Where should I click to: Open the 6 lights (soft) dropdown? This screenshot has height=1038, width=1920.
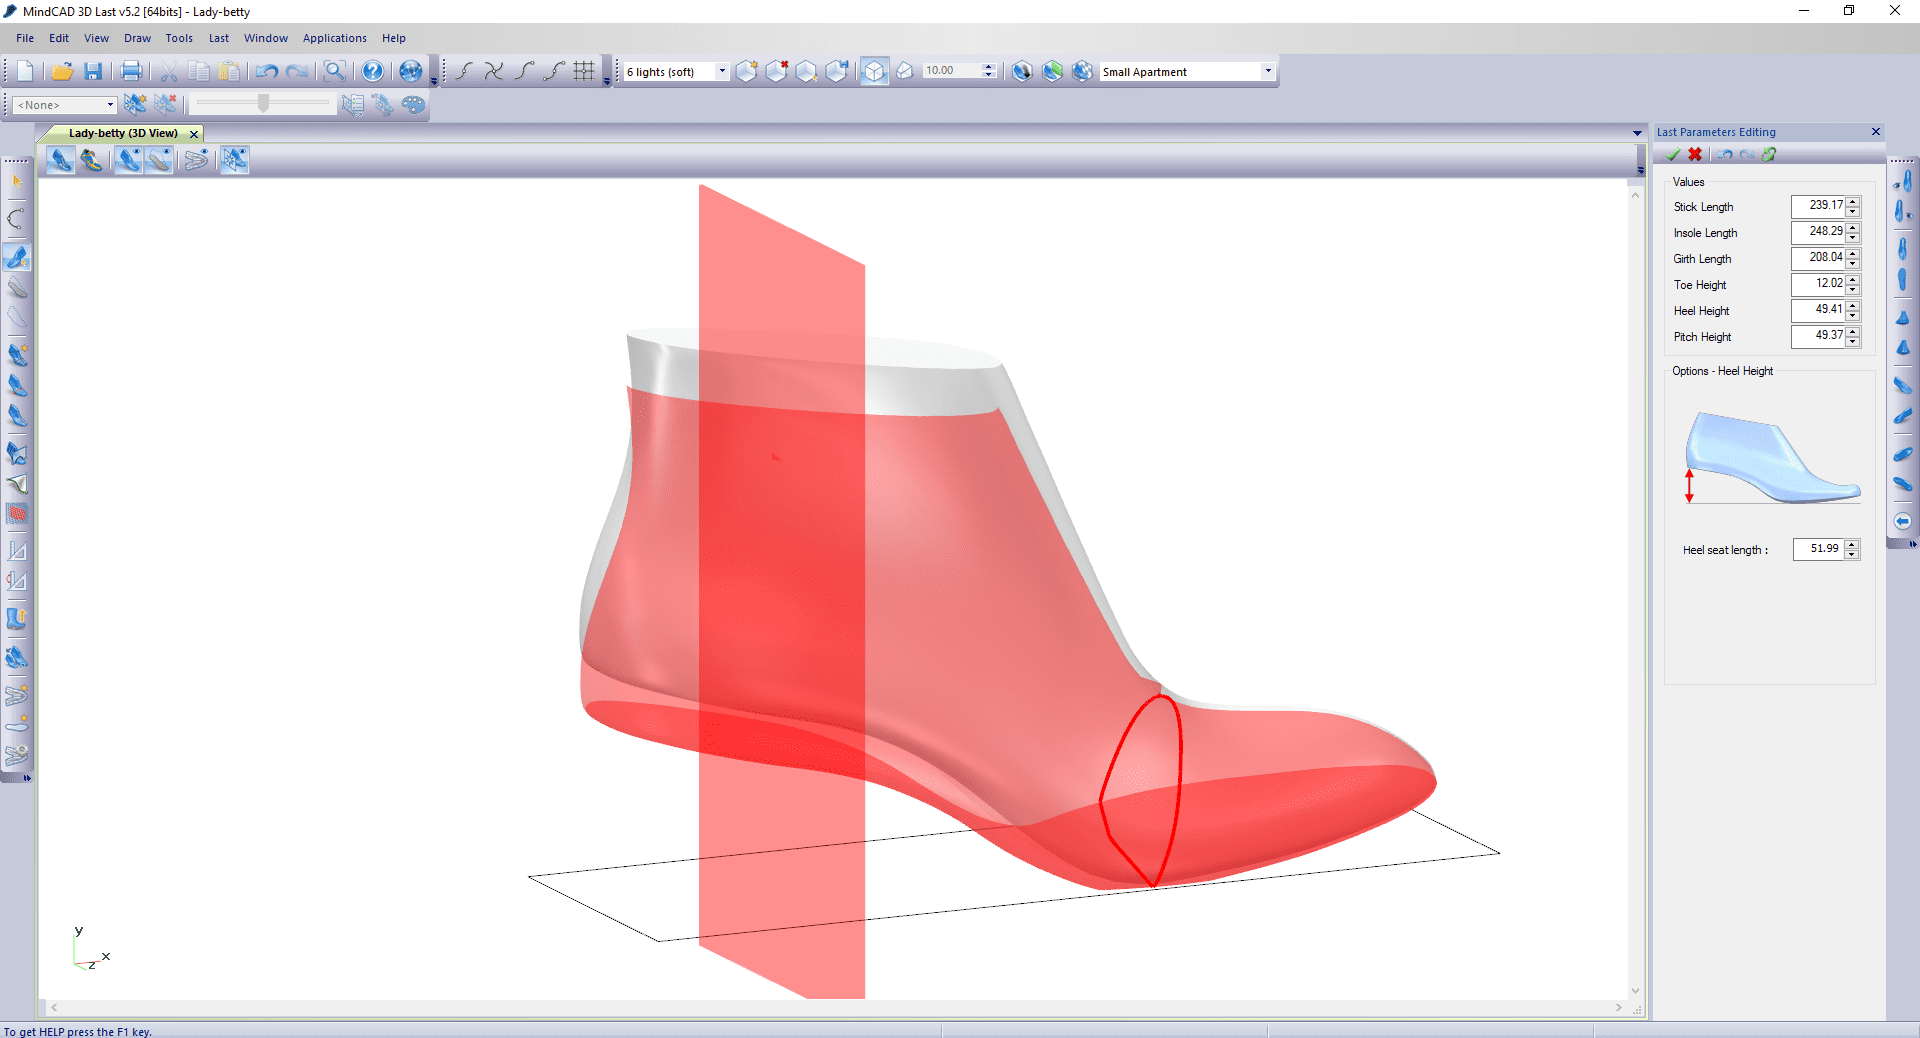point(722,71)
